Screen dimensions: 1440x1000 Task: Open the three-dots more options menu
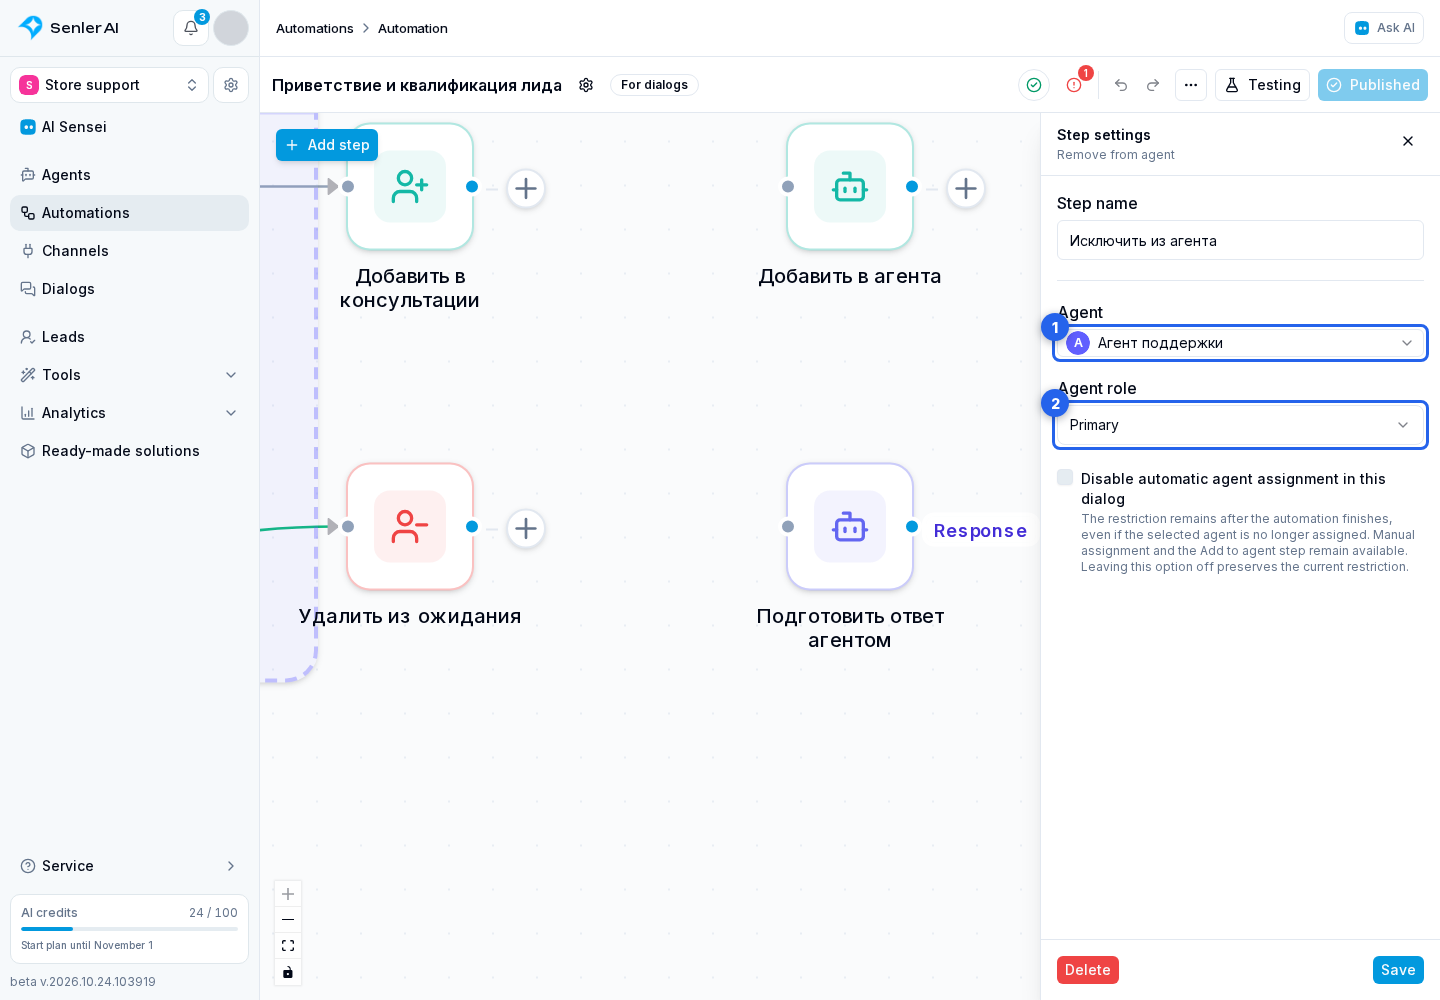1191,85
